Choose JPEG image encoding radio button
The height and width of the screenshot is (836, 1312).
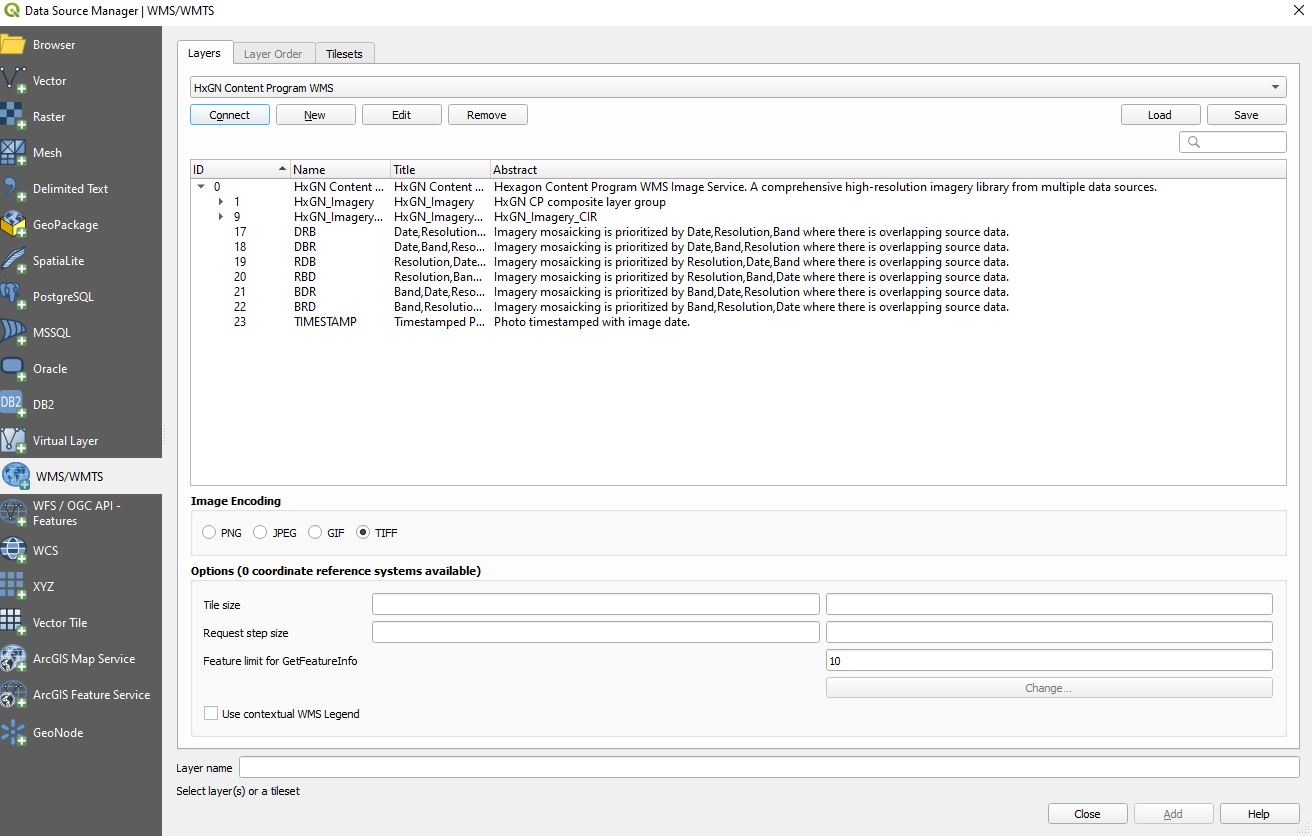[x=260, y=533]
